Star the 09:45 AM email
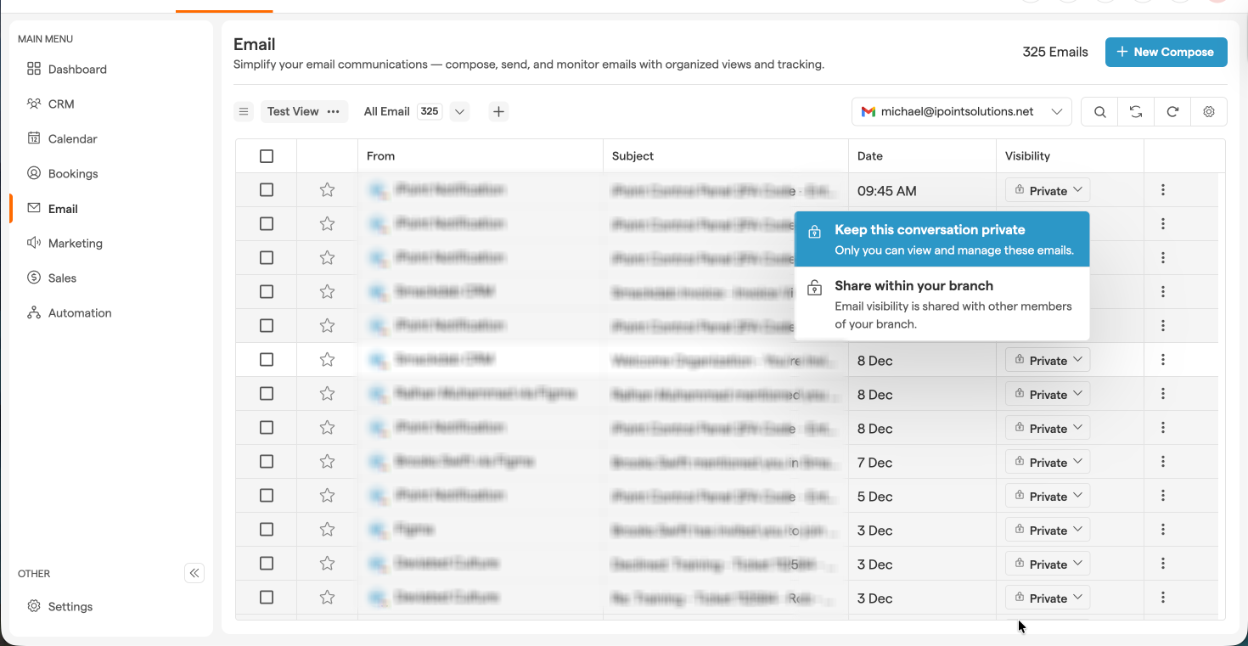The image size is (1248, 646). click(x=327, y=190)
